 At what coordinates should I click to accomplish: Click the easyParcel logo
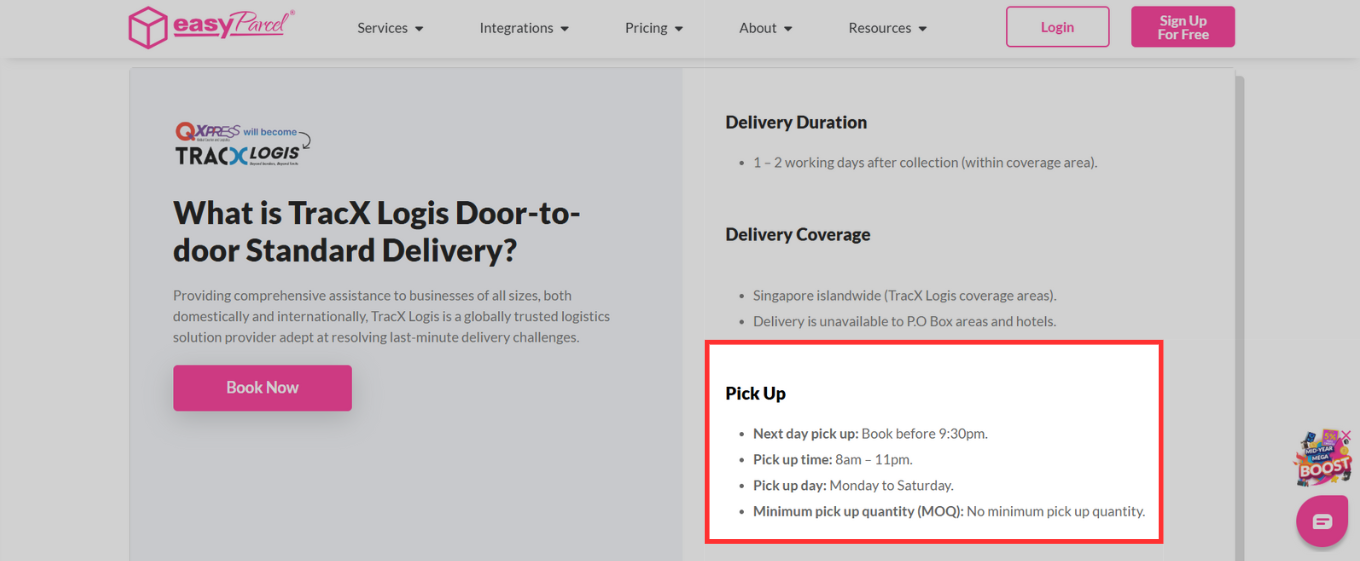(212, 27)
